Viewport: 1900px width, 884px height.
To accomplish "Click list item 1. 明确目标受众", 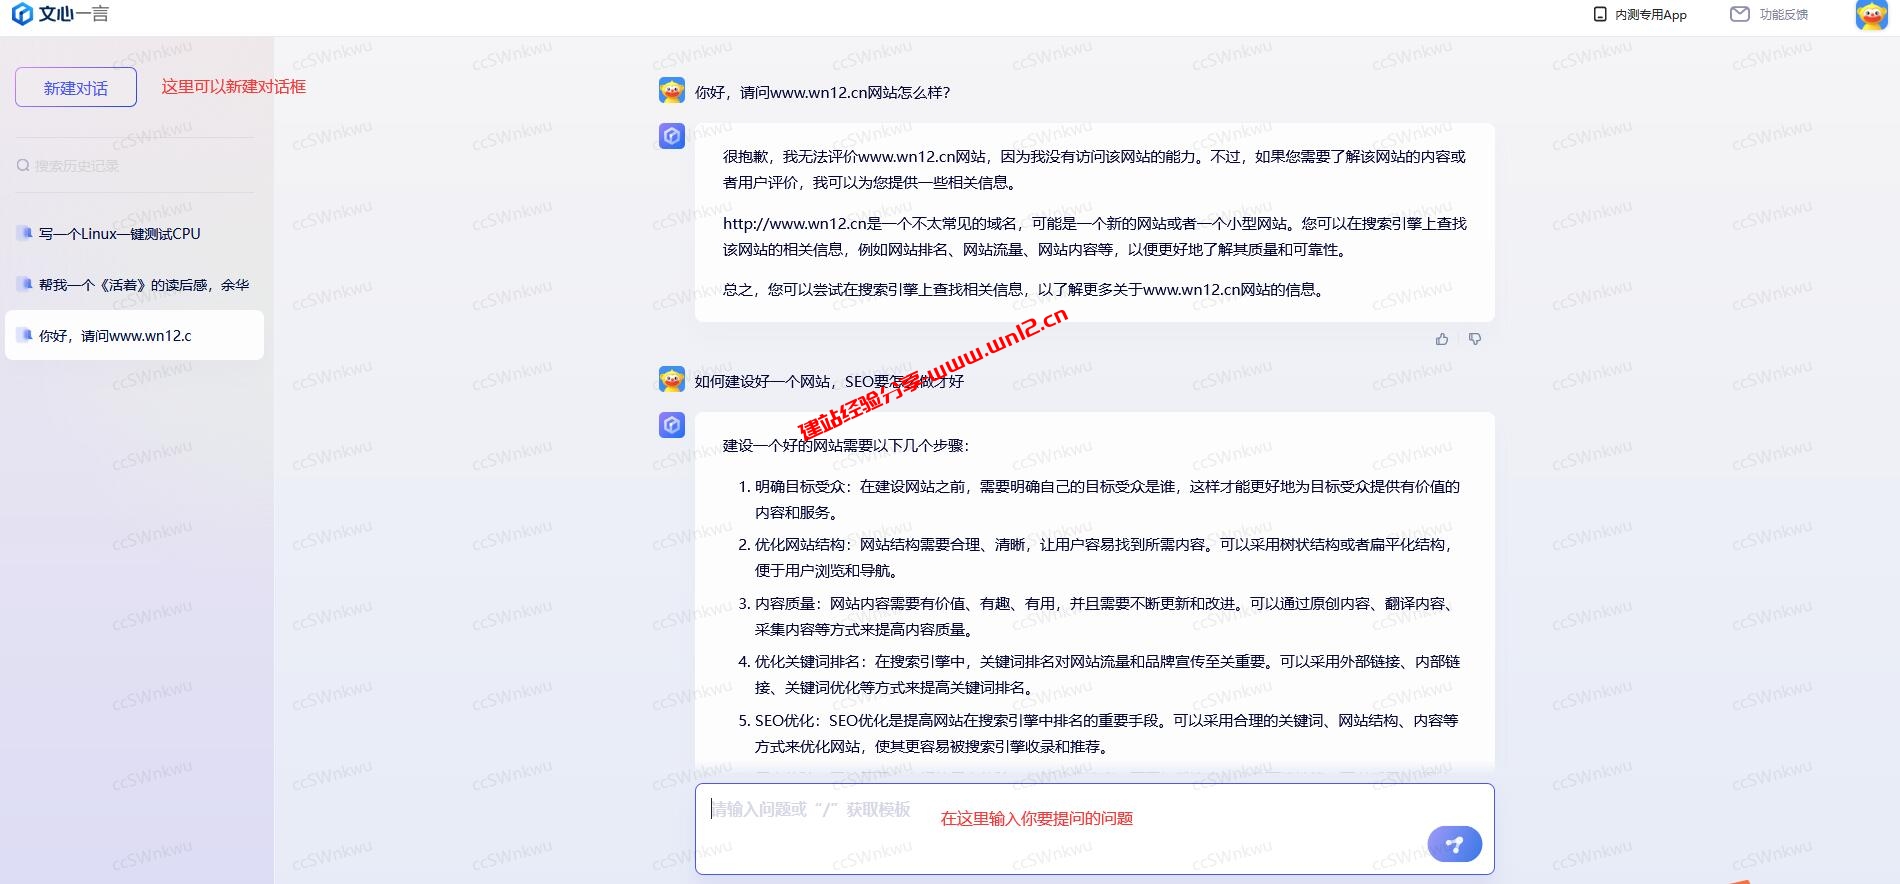I will click(x=1099, y=499).
